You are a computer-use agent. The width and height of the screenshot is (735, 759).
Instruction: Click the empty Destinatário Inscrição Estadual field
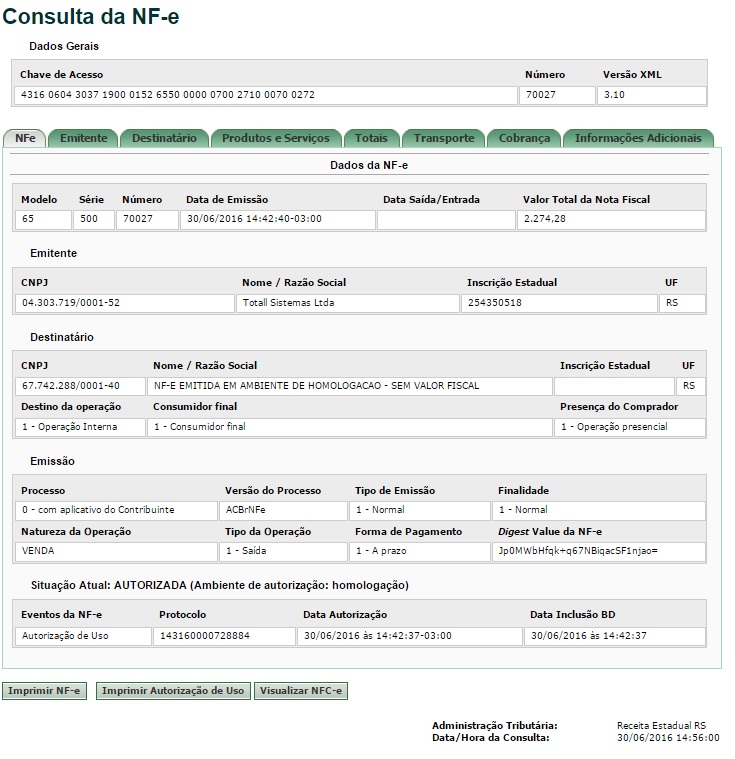click(614, 386)
